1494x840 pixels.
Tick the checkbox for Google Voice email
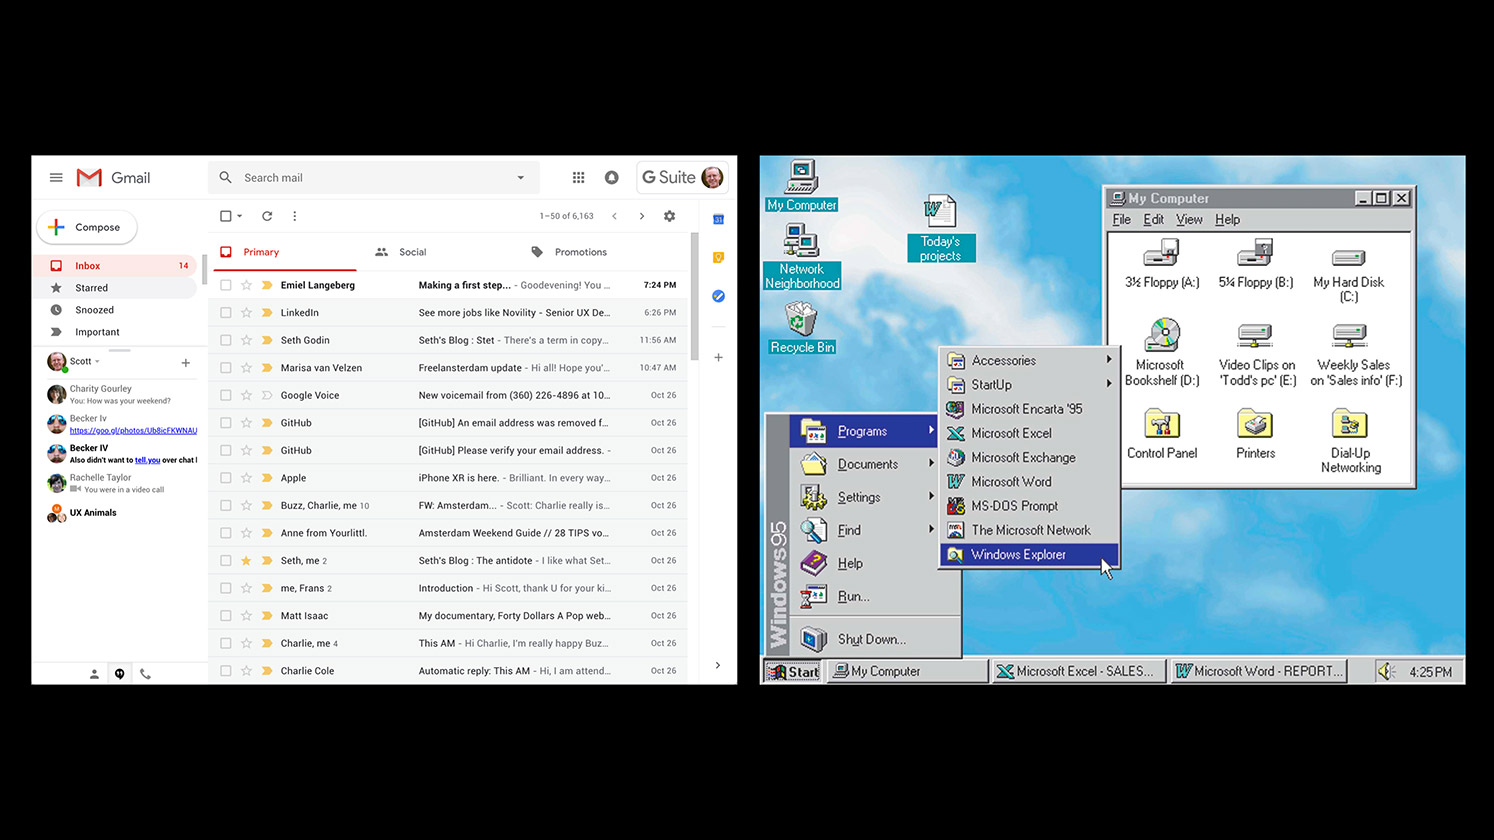(226, 395)
